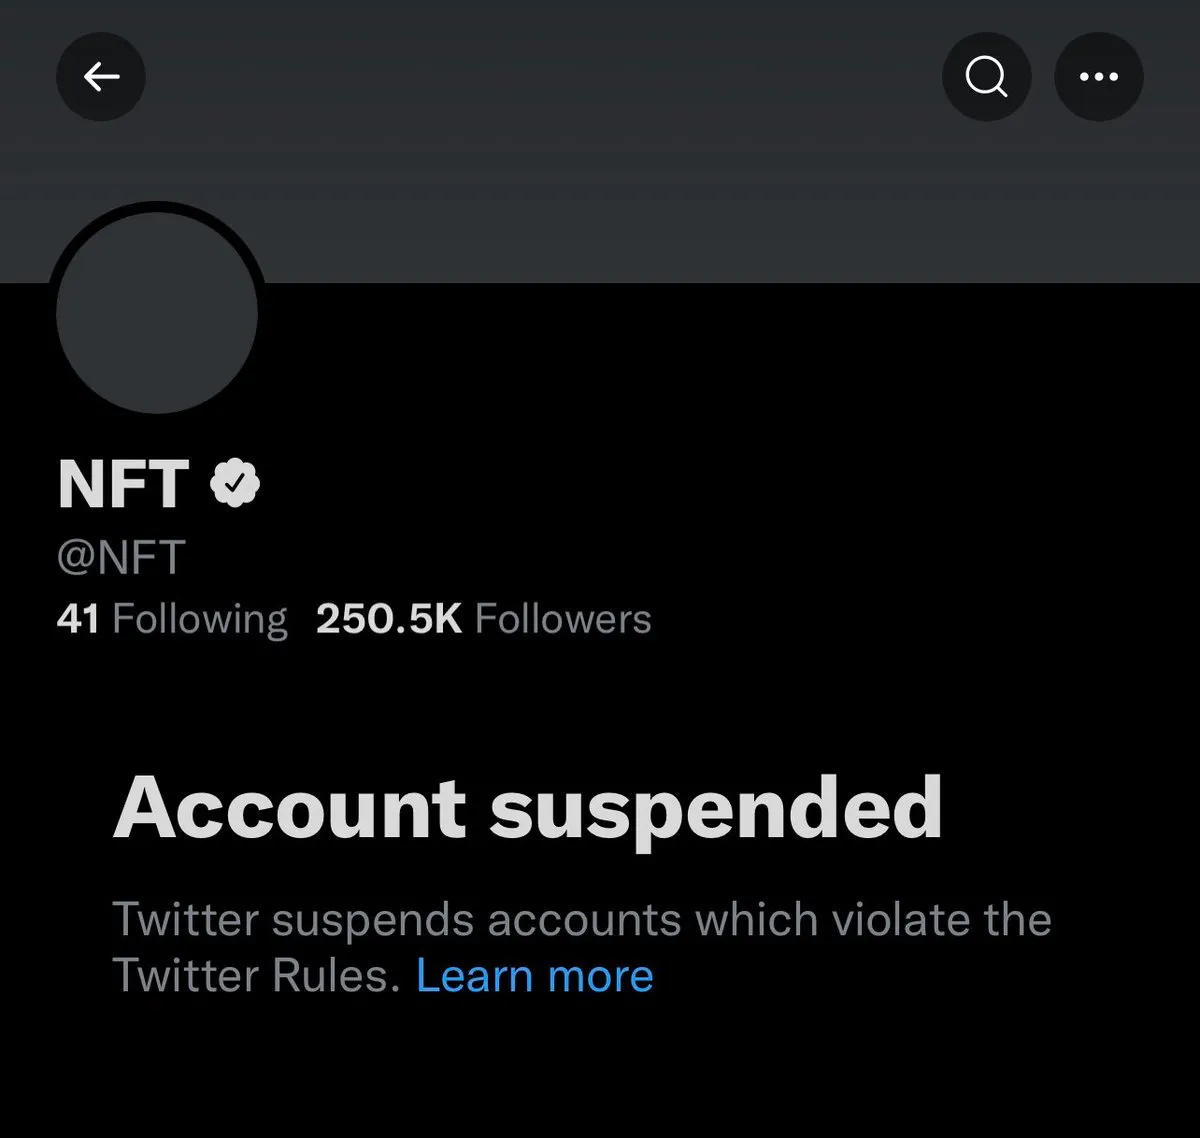The width and height of the screenshot is (1200, 1138).
Task: Select the NFT display name
Action: [x=123, y=484]
